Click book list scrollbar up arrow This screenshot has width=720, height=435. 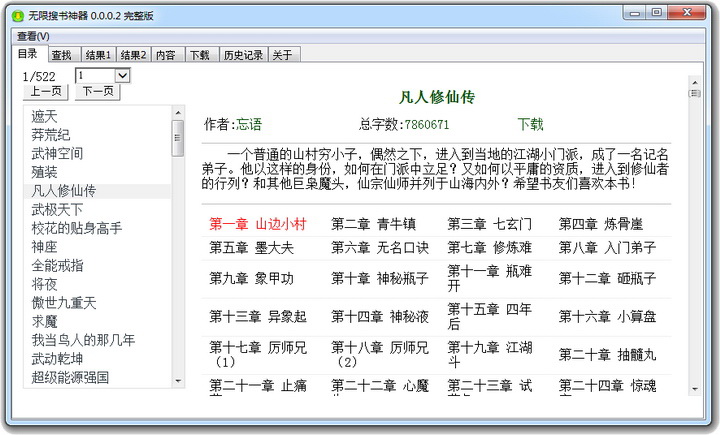tap(178, 113)
